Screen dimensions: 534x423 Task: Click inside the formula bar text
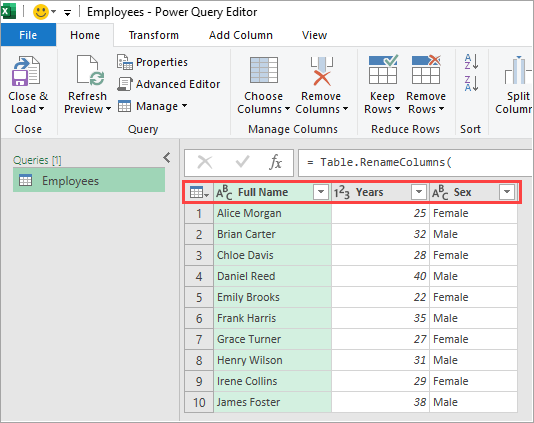click(x=415, y=162)
